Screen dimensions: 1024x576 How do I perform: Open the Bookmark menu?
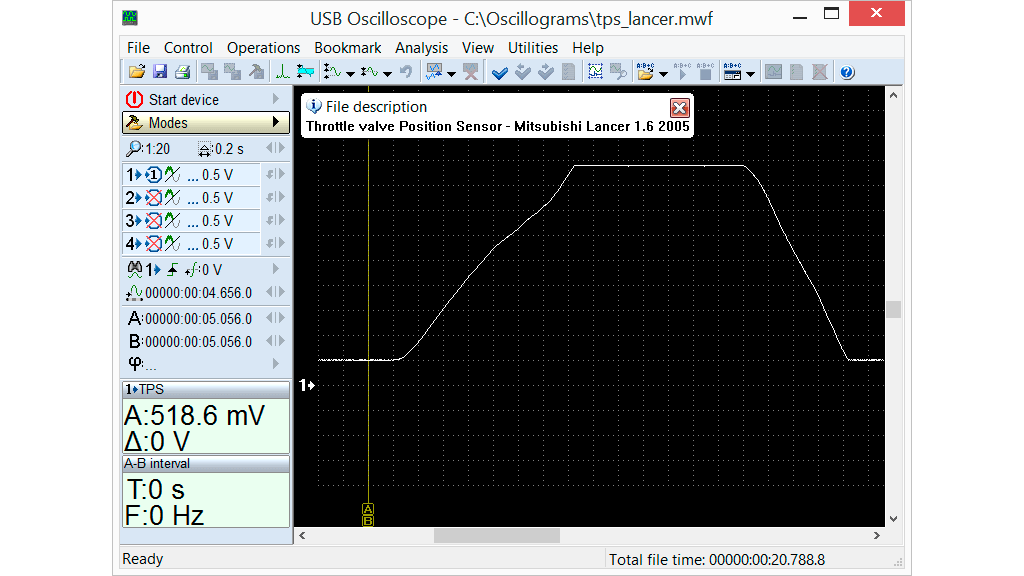coord(347,48)
